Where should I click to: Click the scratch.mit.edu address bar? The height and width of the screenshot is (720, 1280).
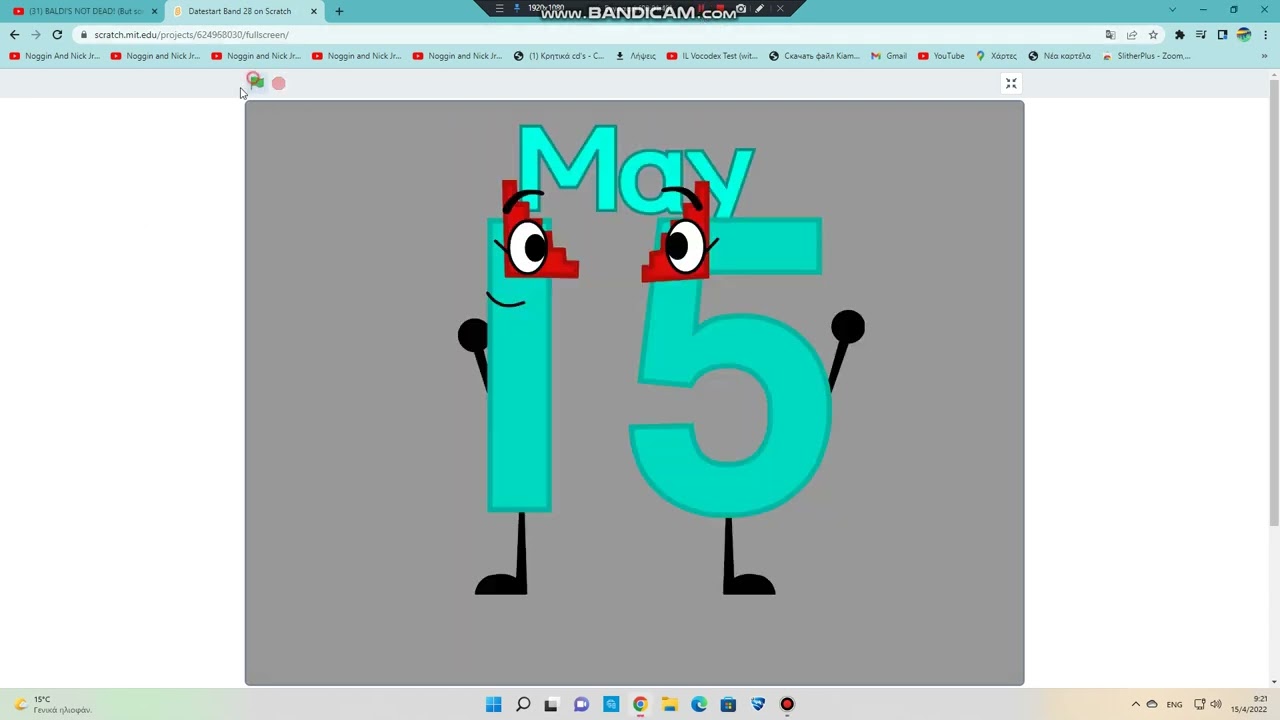590,35
